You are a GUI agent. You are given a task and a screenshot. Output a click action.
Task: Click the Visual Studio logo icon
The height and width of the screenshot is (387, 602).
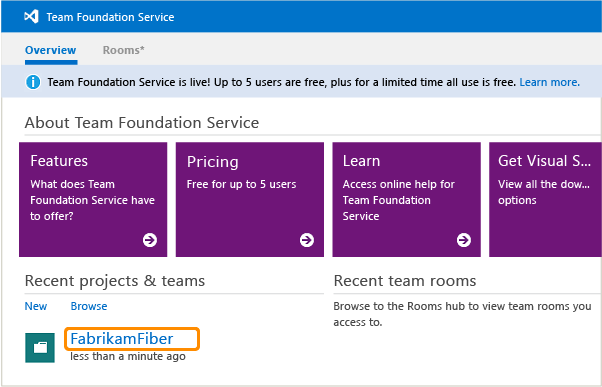[x=31, y=17]
